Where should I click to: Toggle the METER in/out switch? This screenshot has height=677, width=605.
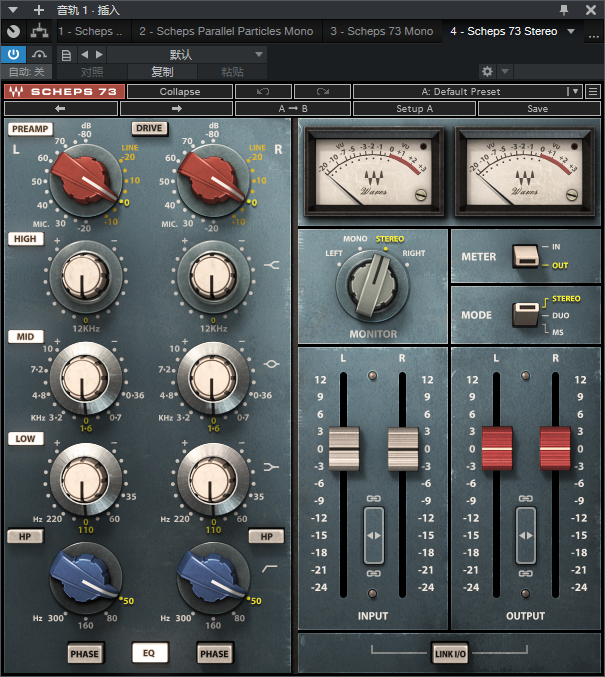(x=526, y=256)
